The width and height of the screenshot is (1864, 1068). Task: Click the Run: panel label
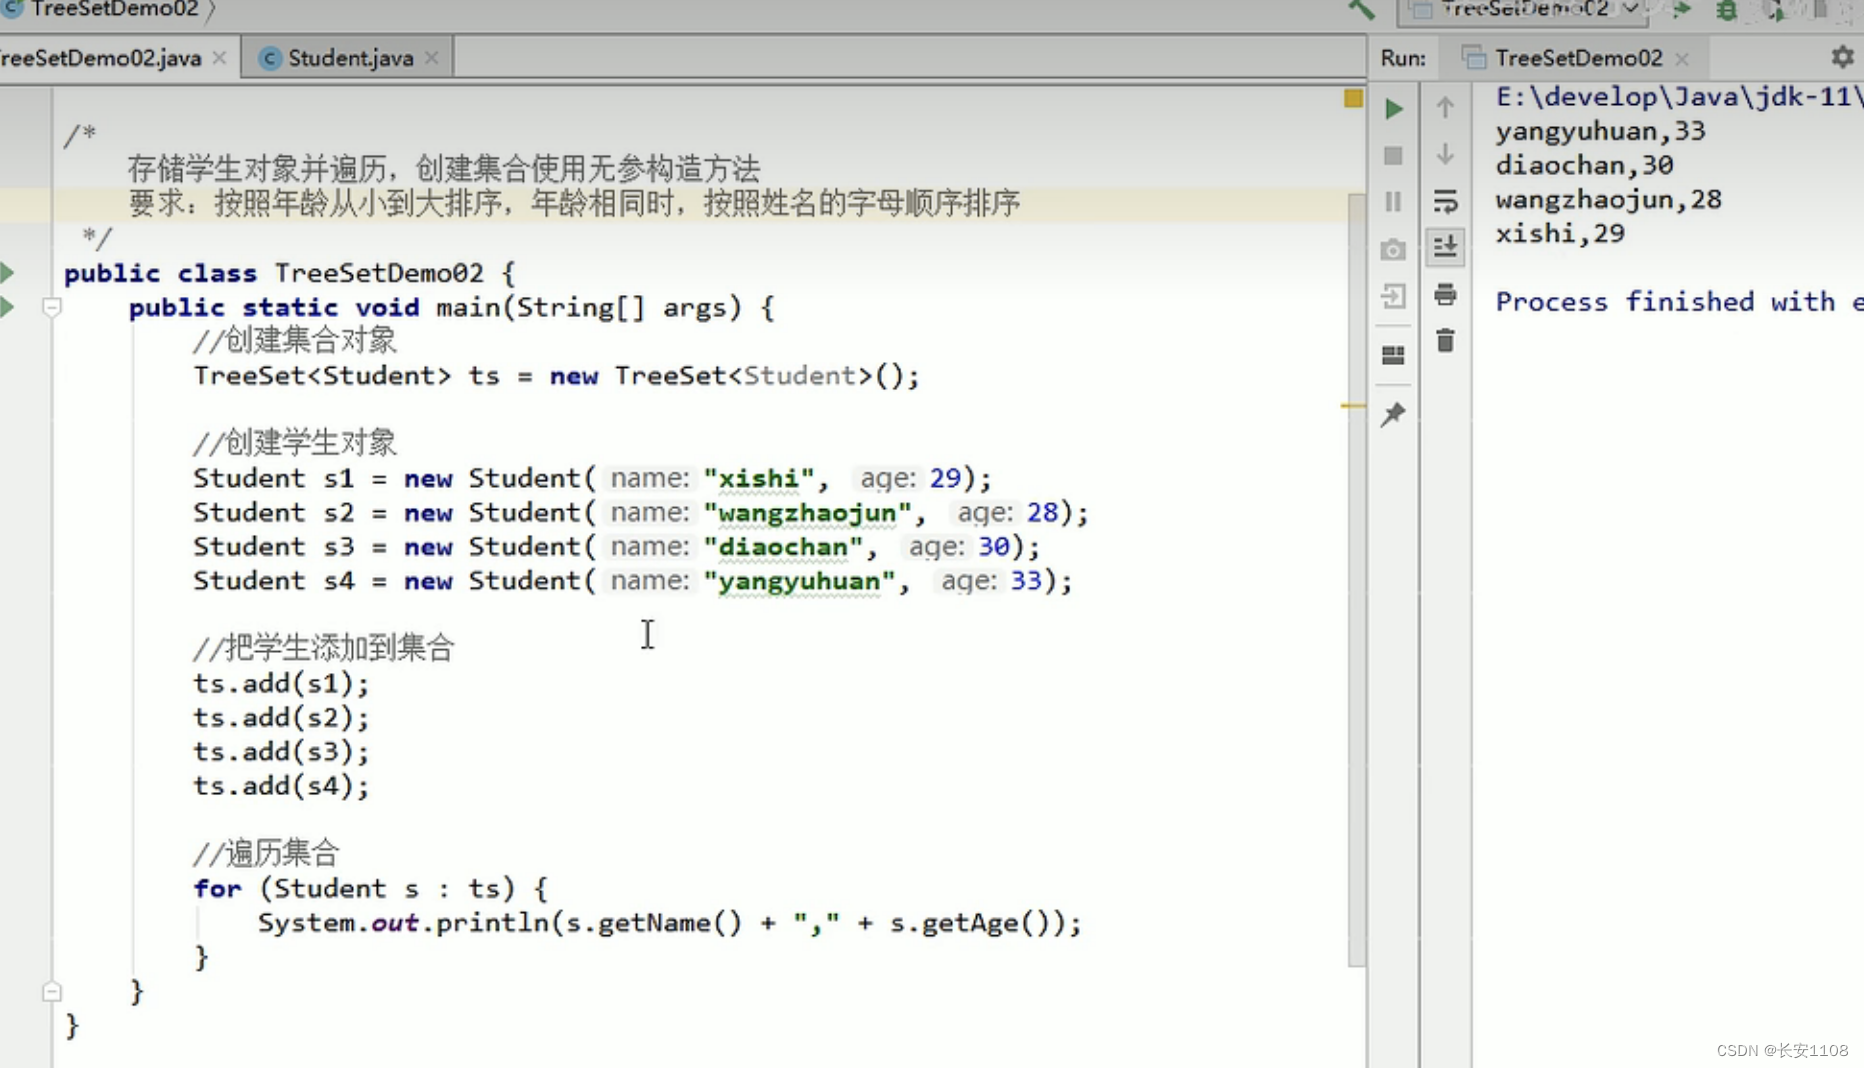point(1403,58)
